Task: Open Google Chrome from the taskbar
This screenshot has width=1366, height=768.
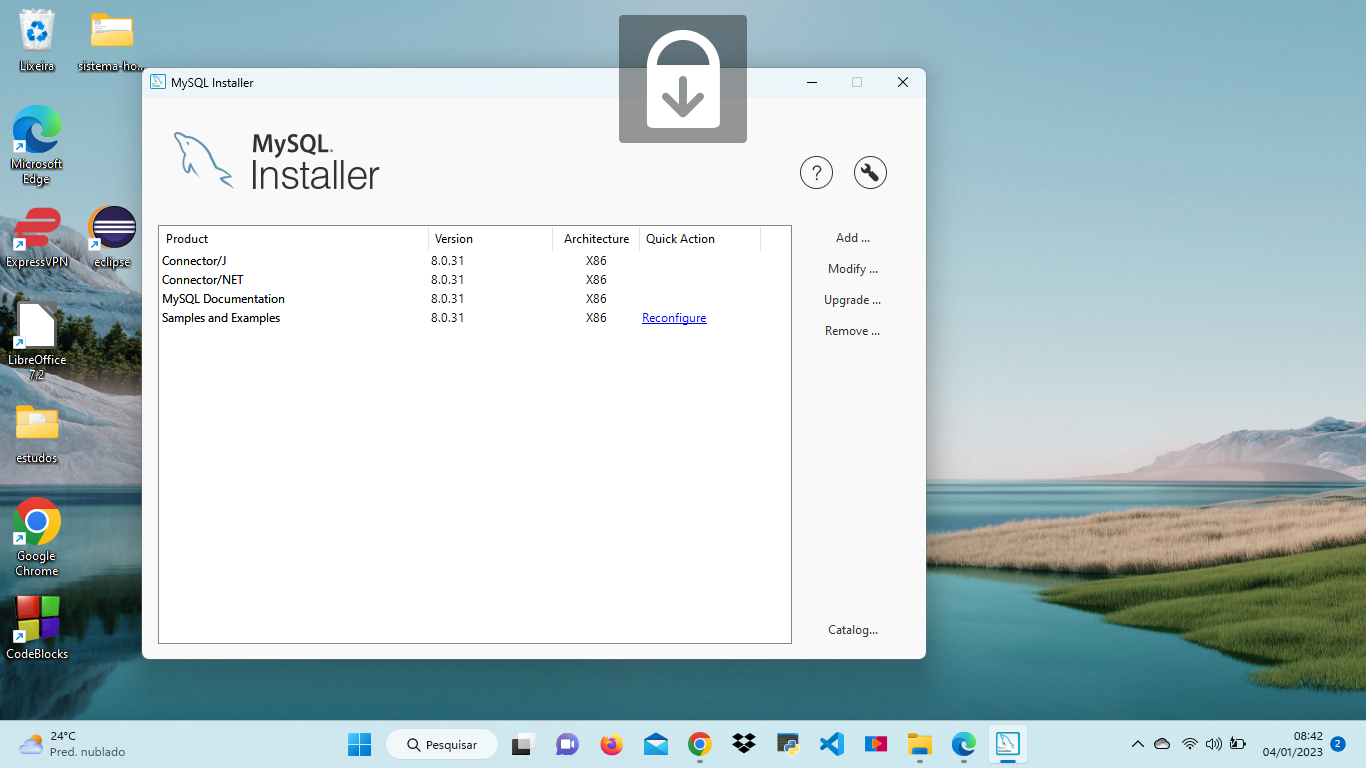Action: (x=699, y=744)
